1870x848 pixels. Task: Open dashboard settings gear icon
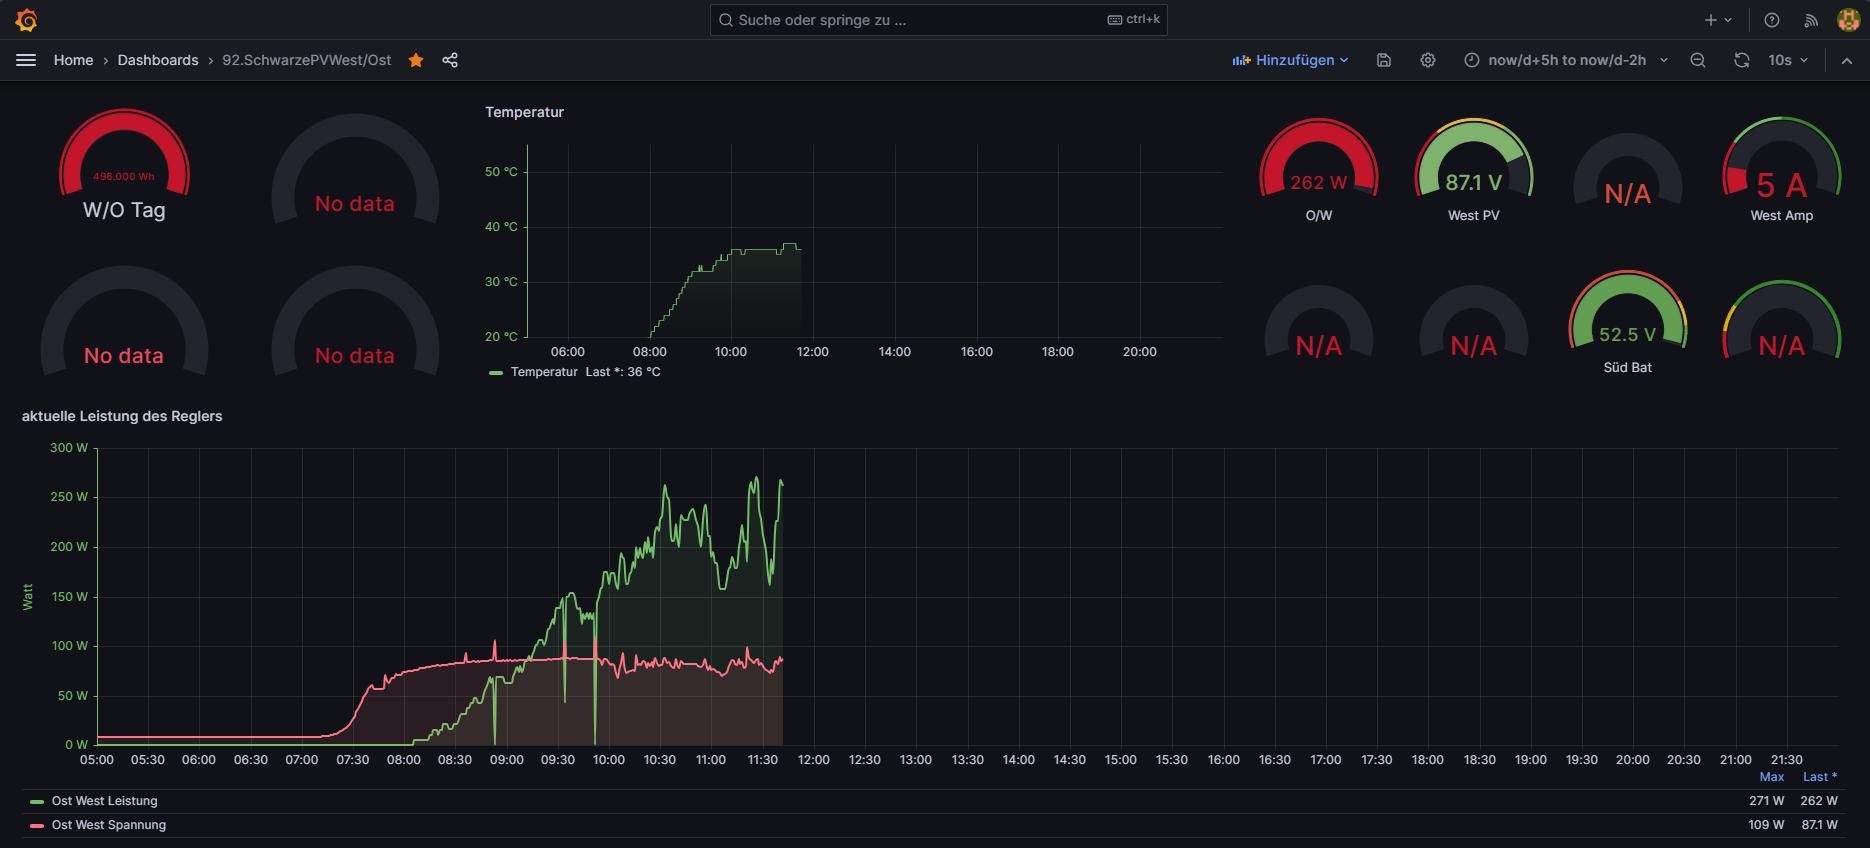pos(1428,60)
